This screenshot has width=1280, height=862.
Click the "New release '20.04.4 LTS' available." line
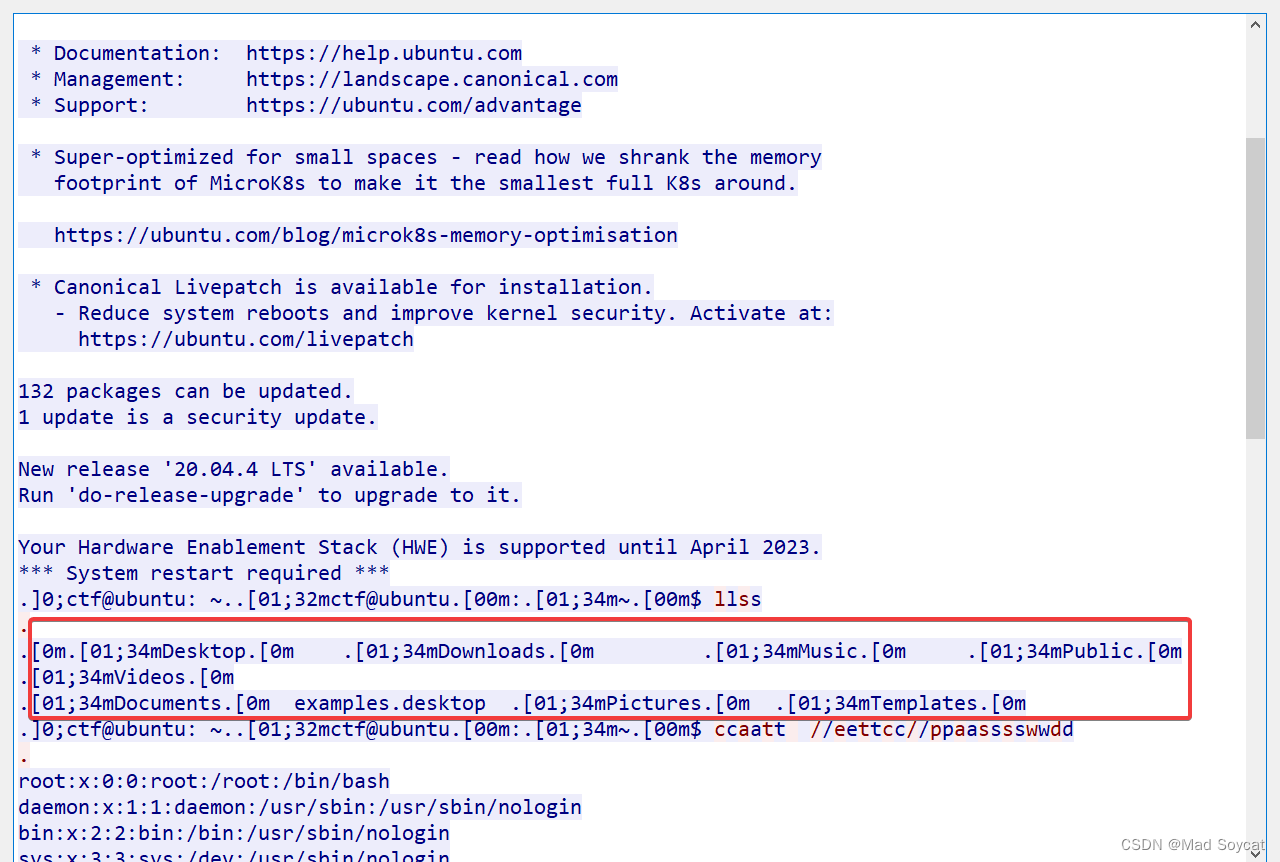(x=234, y=469)
